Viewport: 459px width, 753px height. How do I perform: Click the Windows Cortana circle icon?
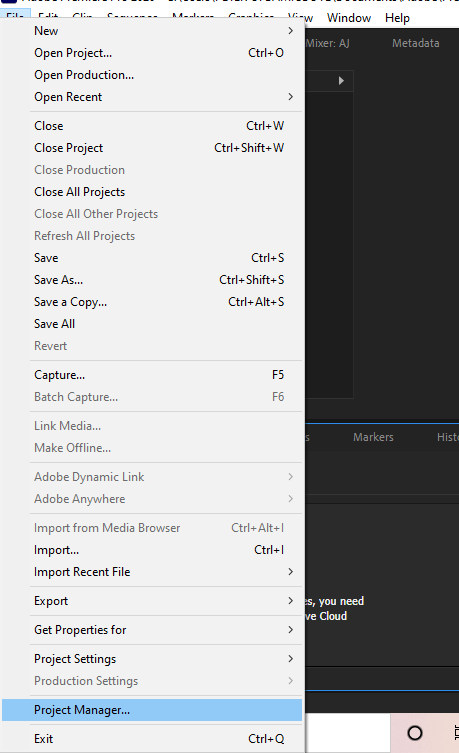(x=415, y=733)
